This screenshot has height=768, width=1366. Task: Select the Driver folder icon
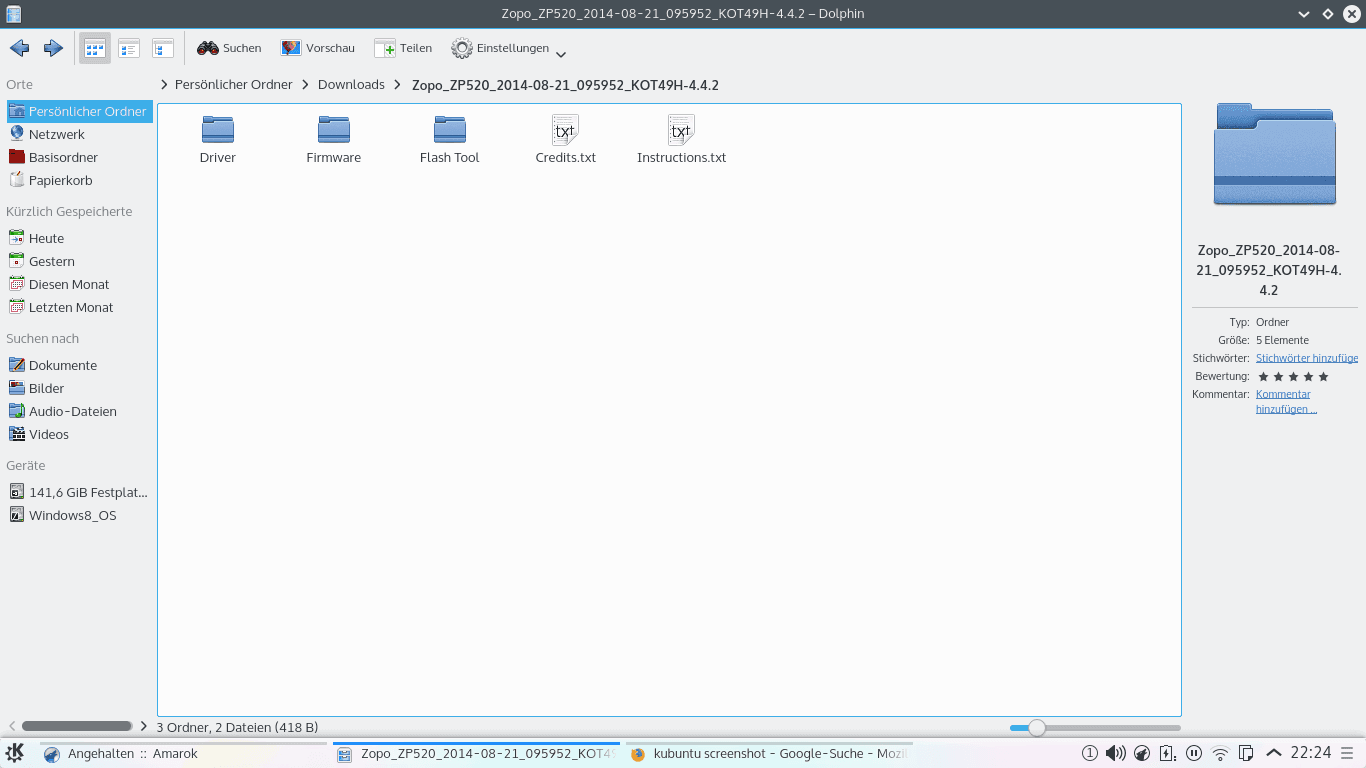(218, 129)
